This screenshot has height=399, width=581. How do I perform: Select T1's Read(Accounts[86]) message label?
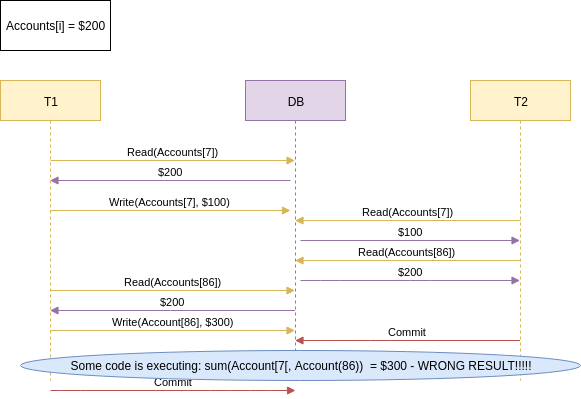(x=172, y=282)
